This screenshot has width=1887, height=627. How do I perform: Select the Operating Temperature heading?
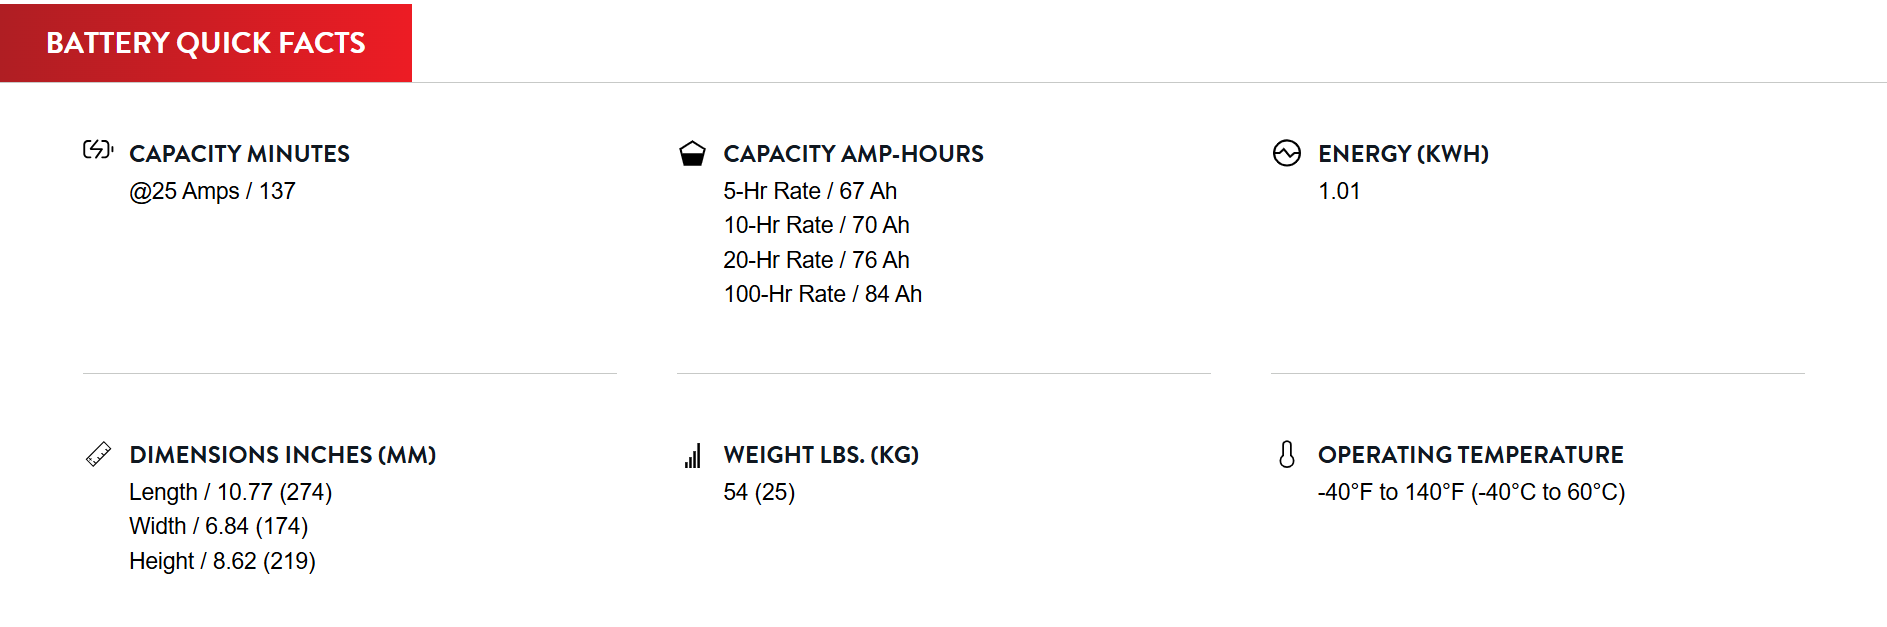(1470, 455)
